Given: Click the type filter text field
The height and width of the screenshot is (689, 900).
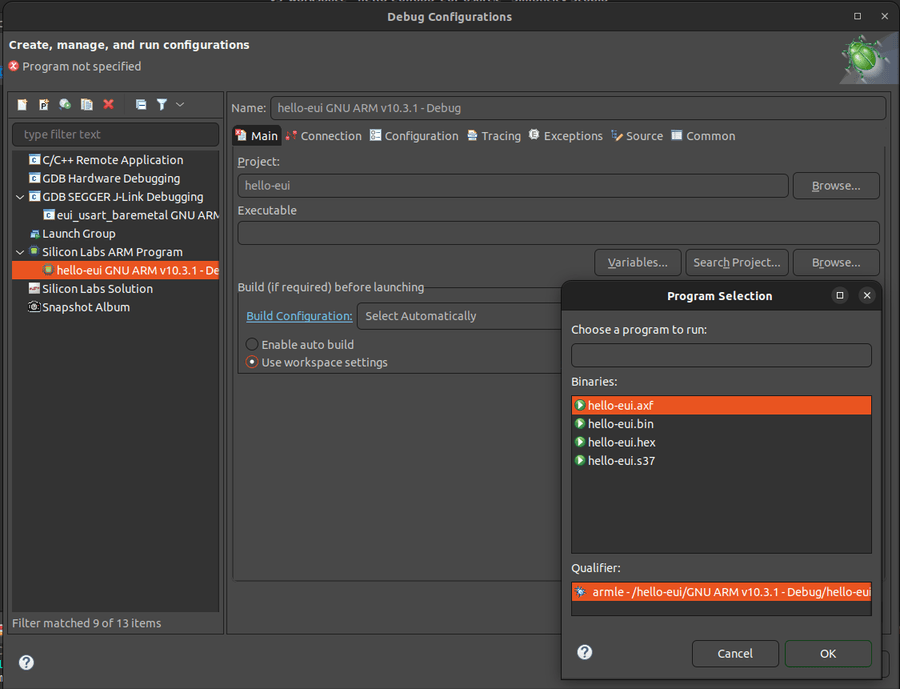Looking at the screenshot, I should pyautogui.click(x=115, y=134).
